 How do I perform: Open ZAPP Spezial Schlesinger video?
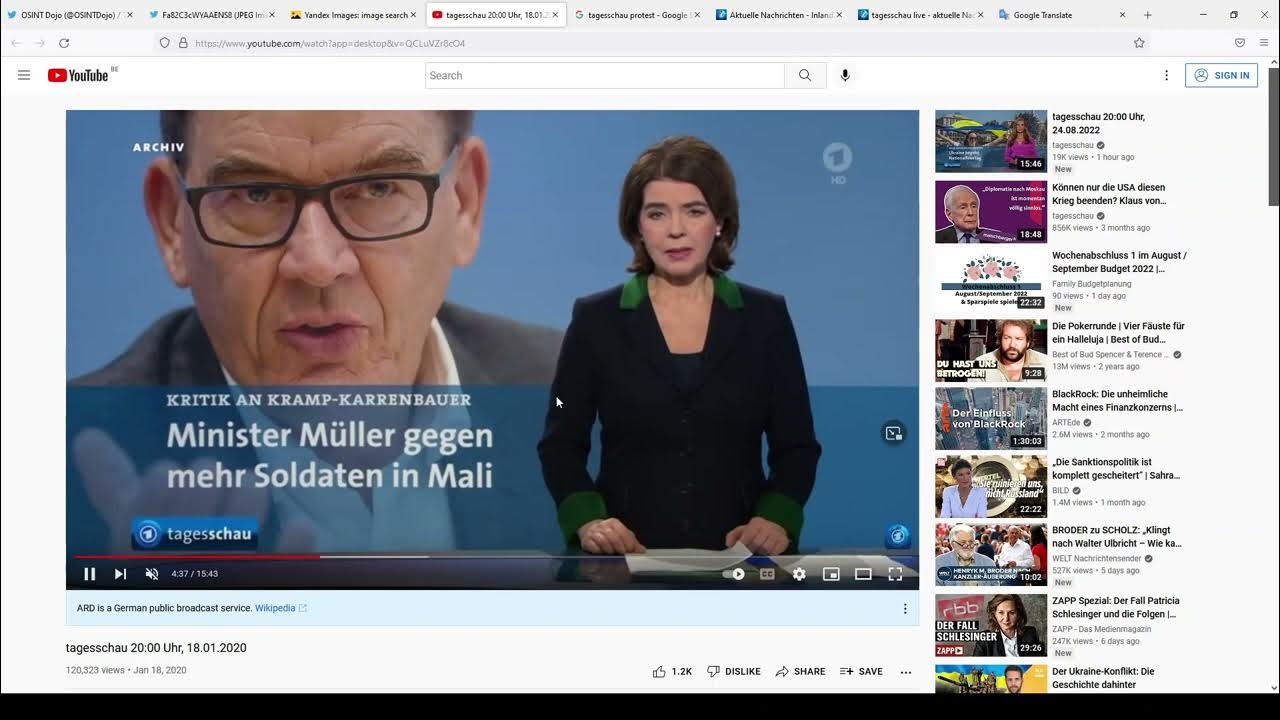991,626
